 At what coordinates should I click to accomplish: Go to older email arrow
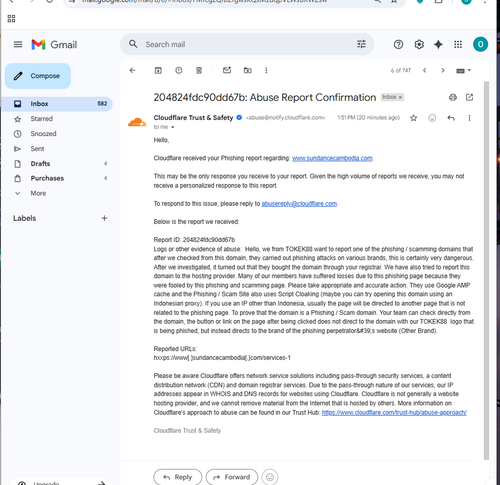point(443,70)
